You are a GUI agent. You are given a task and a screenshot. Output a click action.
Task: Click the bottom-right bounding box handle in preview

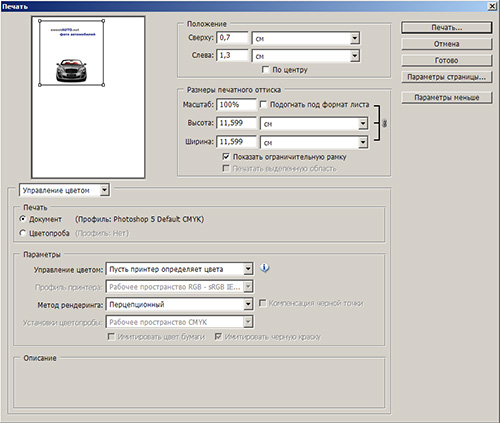click(x=103, y=85)
